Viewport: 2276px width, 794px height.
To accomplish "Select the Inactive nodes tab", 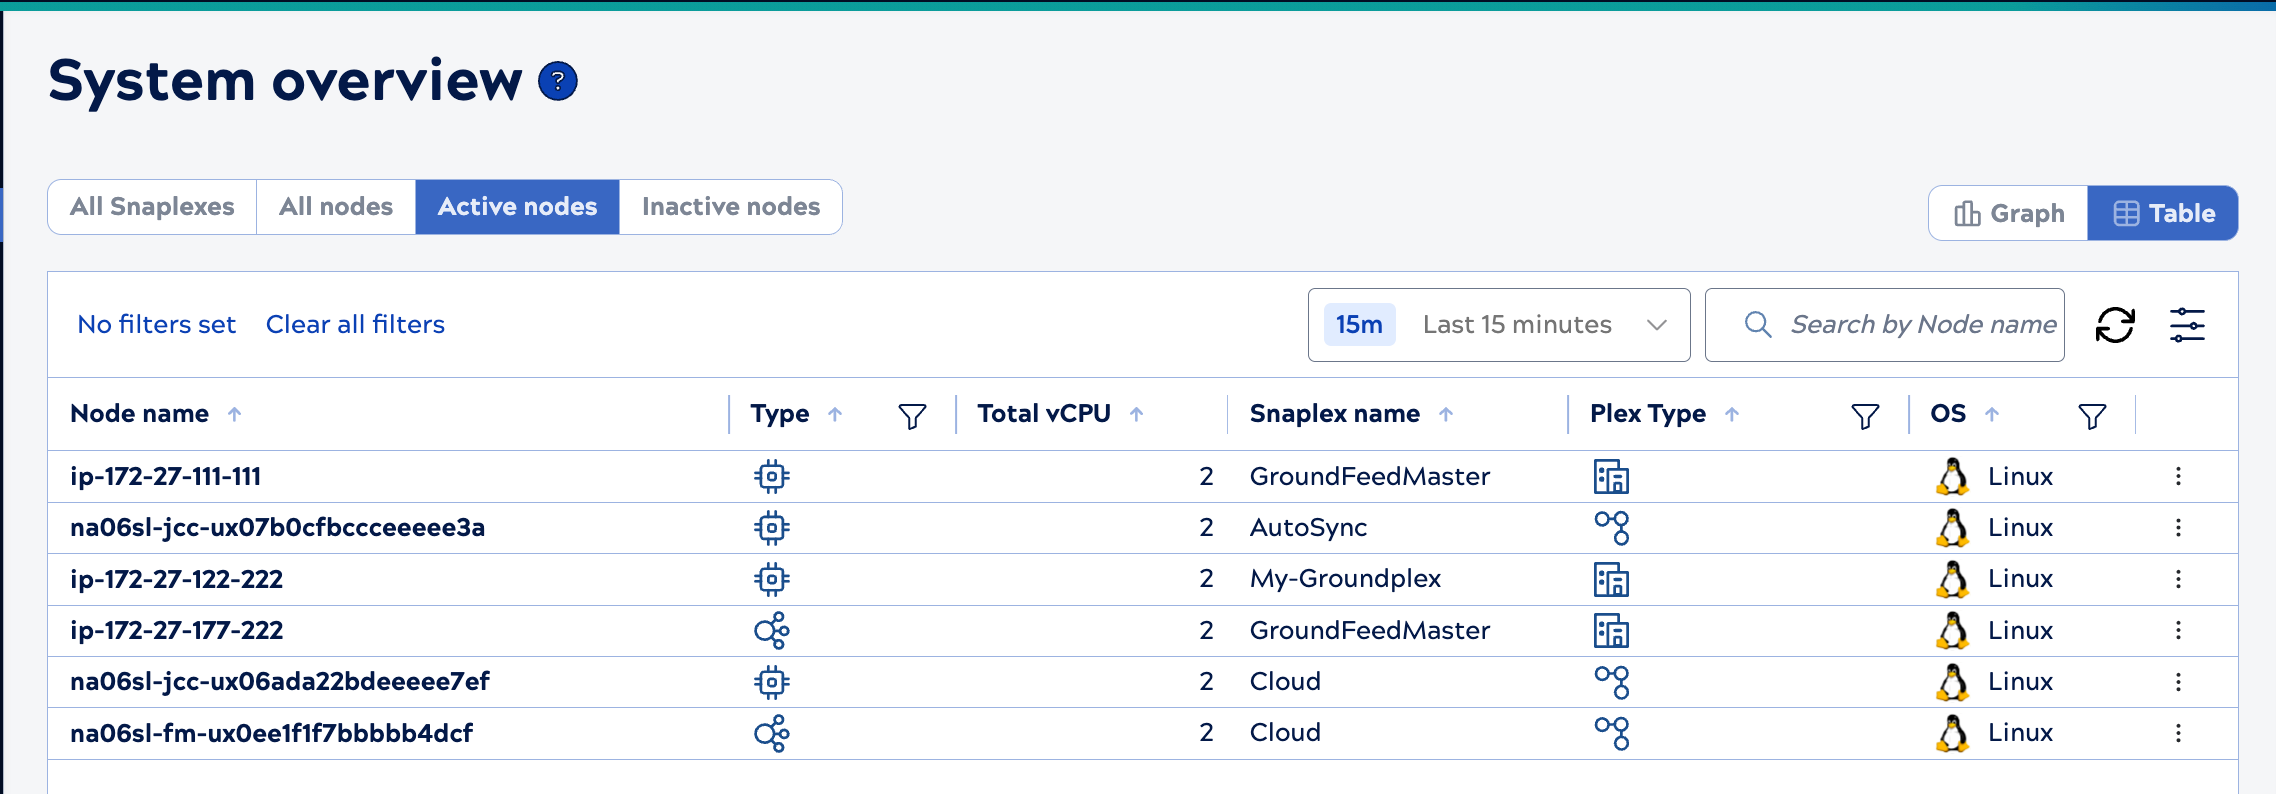I will point(730,207).
